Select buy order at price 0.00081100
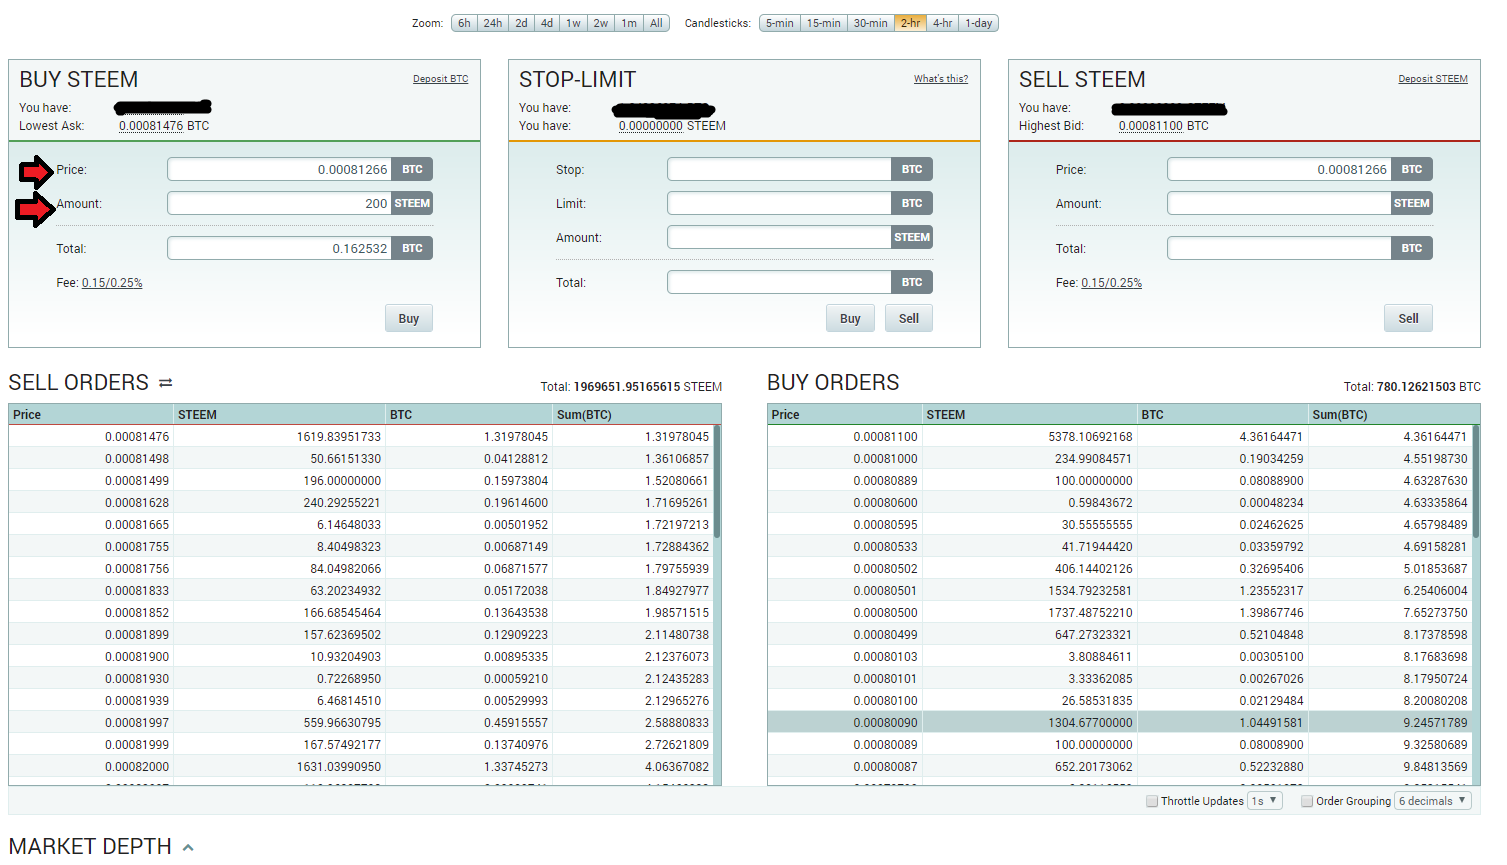 1120,437
